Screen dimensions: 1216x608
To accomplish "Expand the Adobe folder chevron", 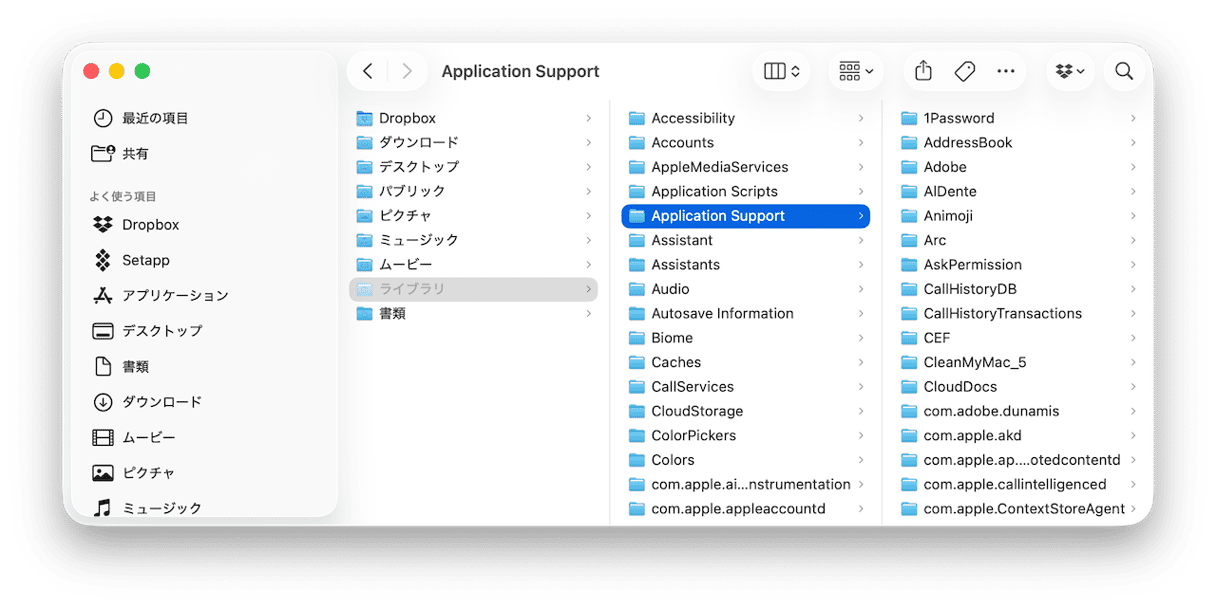I will 1134,167.
